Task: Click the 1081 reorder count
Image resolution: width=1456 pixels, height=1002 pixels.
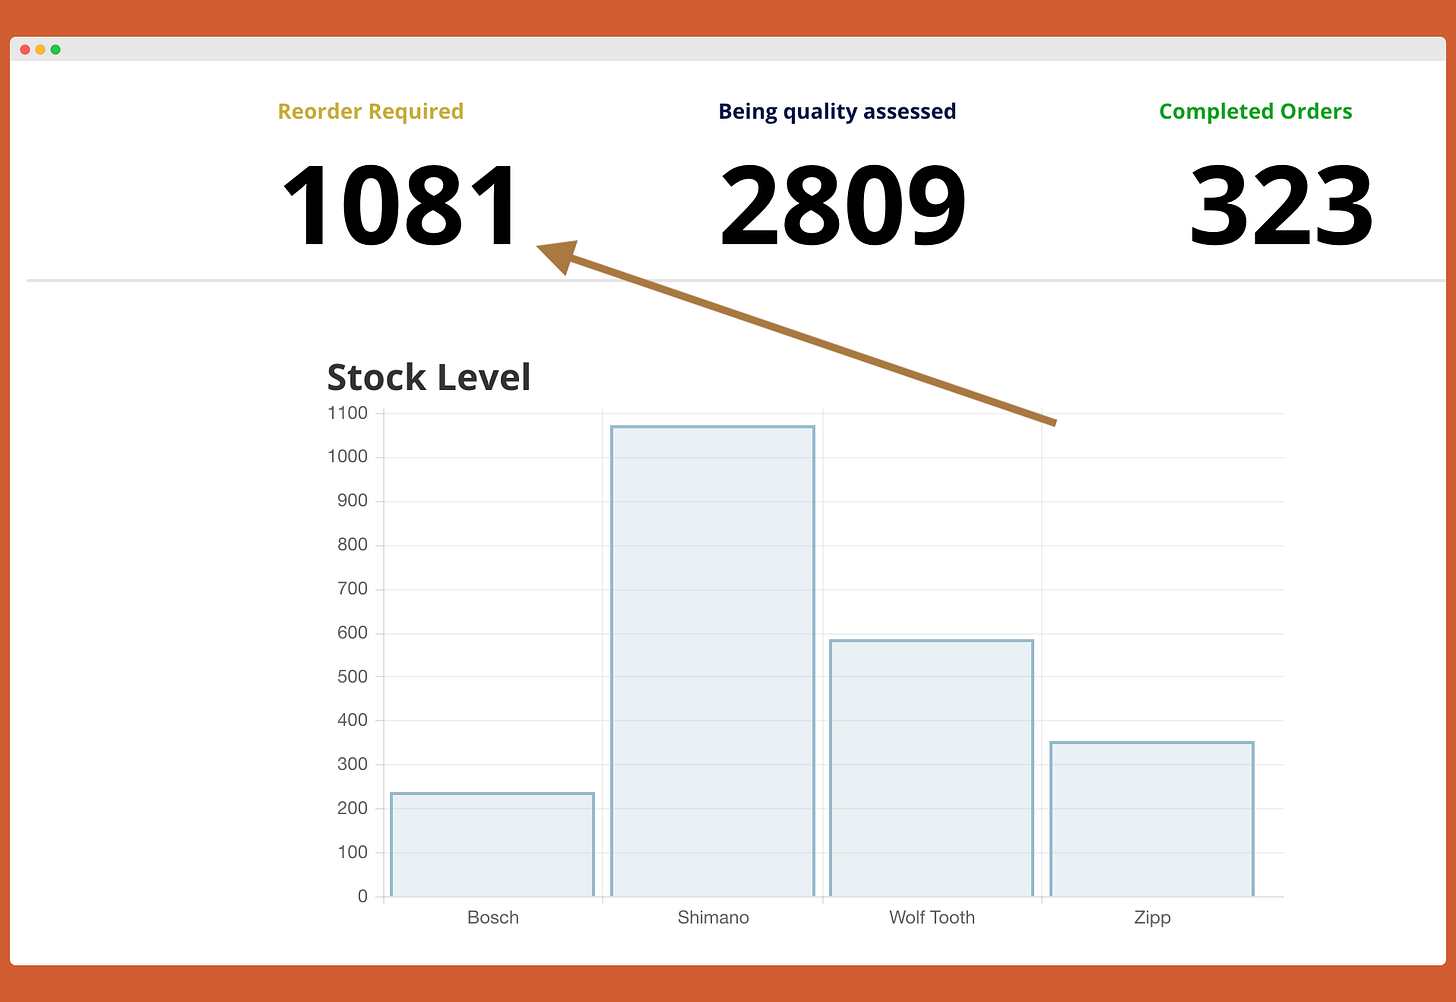Action: pos(400,205)
